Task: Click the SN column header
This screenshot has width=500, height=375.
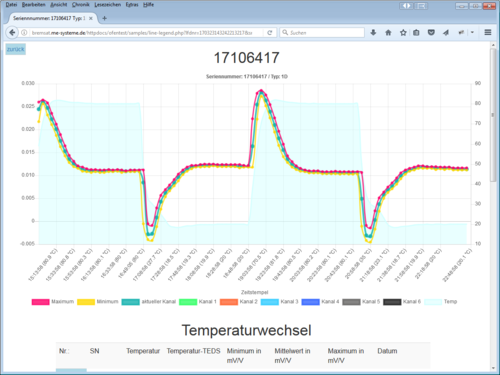Action: pos(94,351)
